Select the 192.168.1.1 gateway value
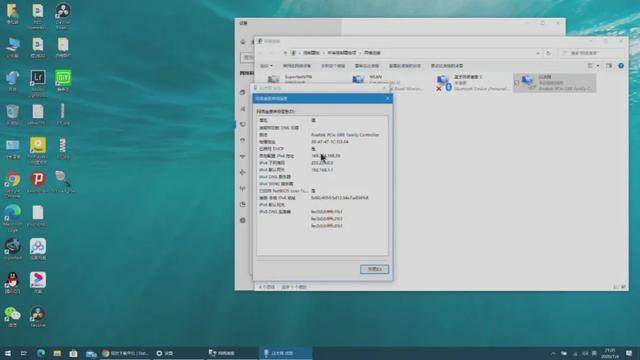 tap(322, 170)
